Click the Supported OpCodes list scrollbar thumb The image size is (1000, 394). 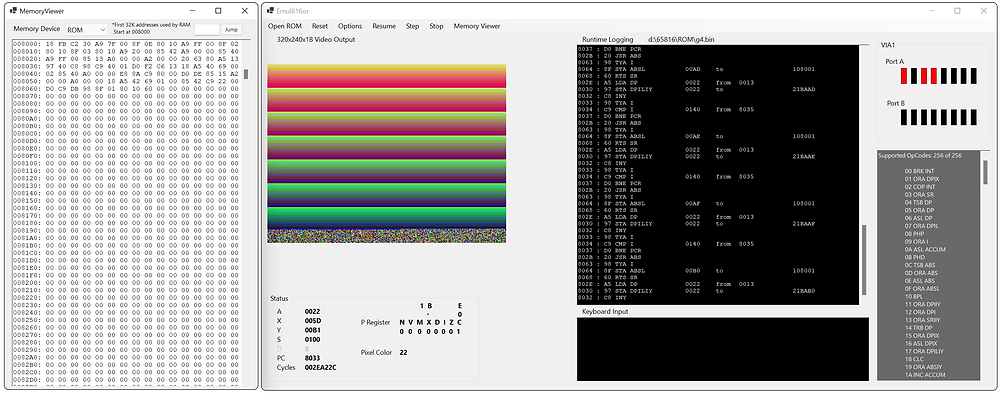(x=985, y=172)
